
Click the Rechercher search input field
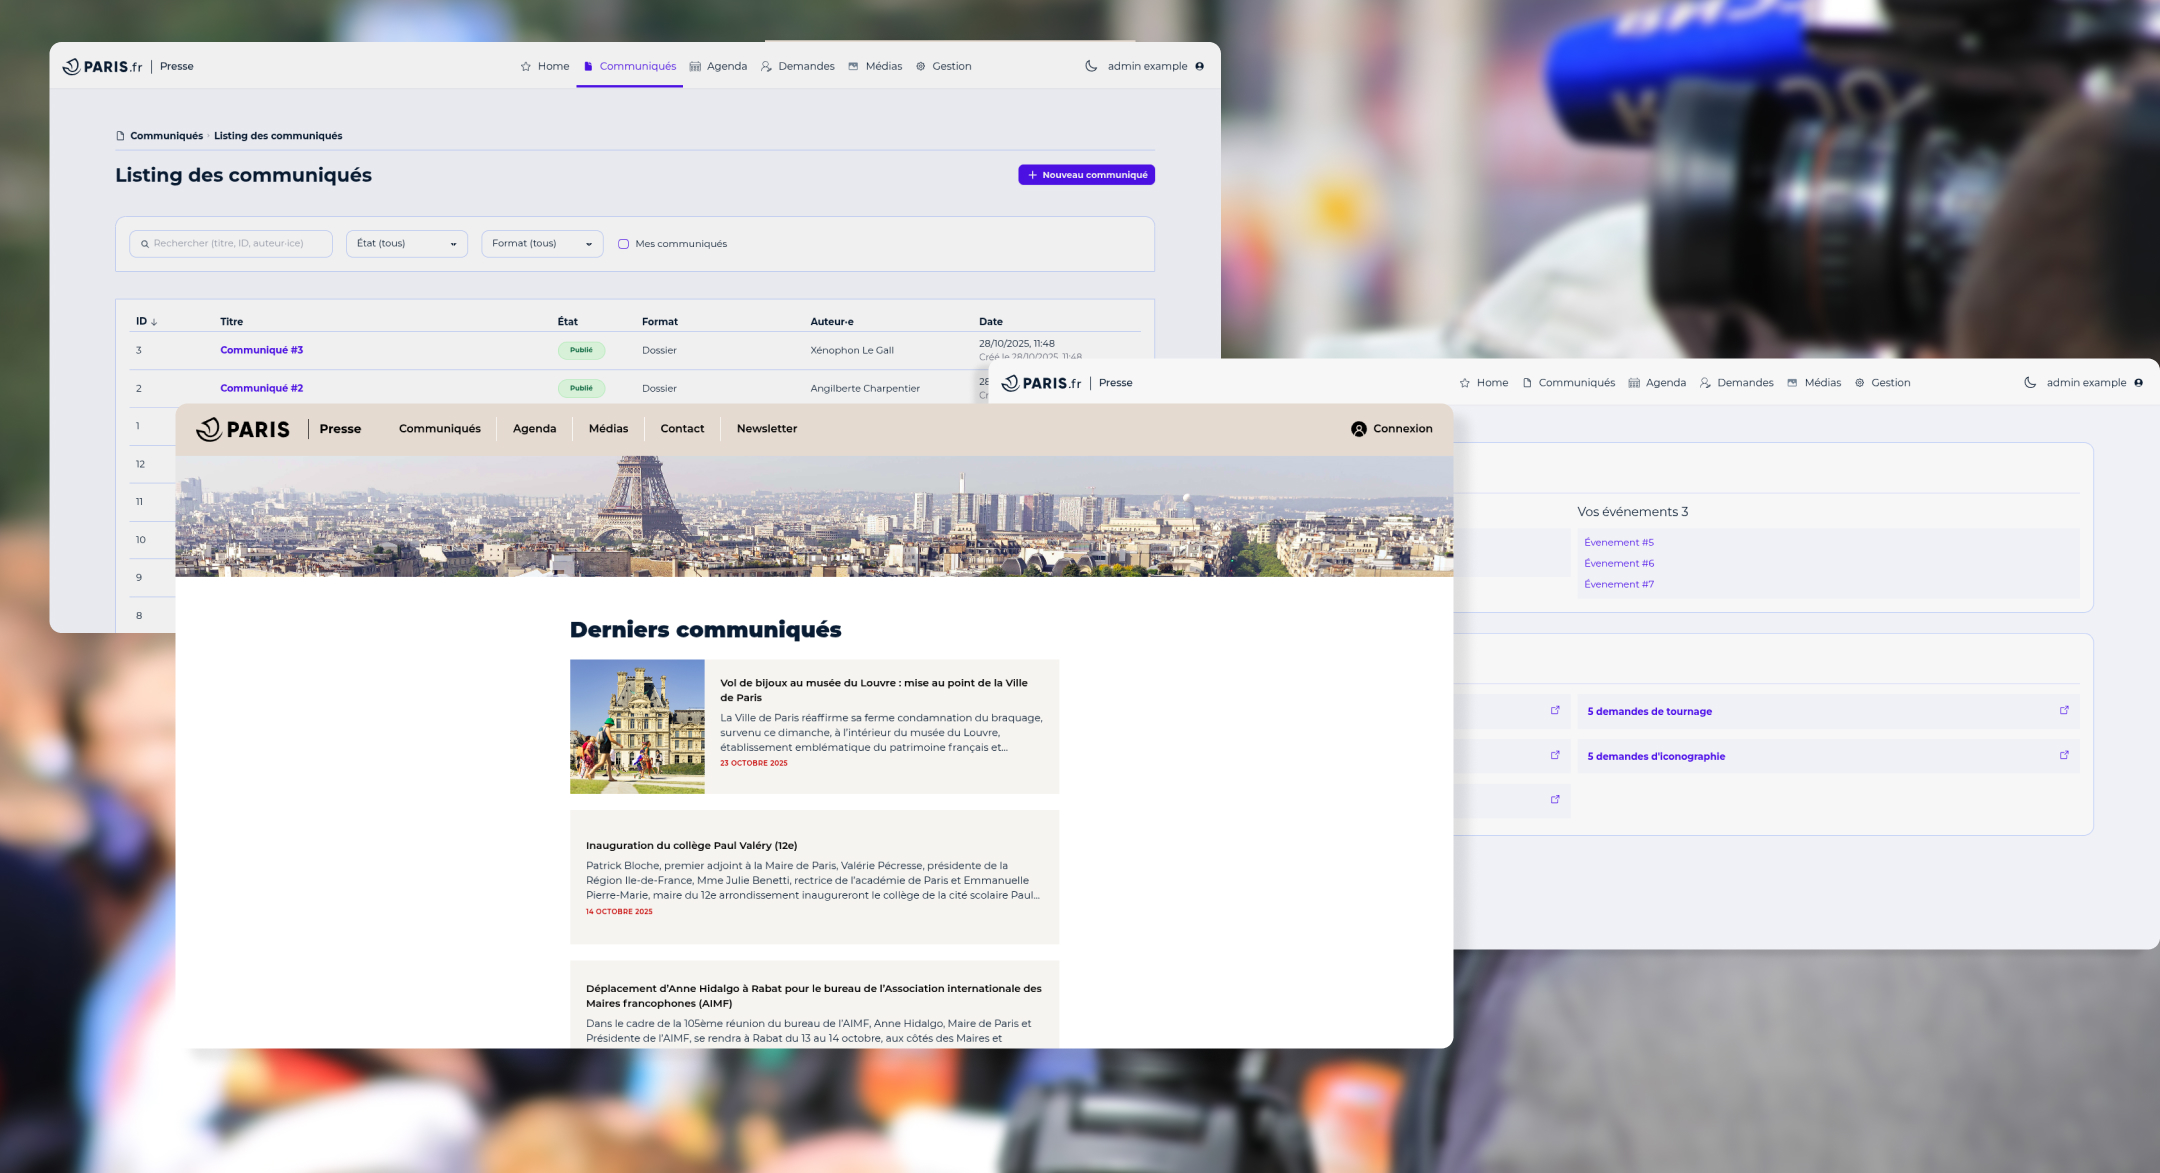tap(231, 244)
